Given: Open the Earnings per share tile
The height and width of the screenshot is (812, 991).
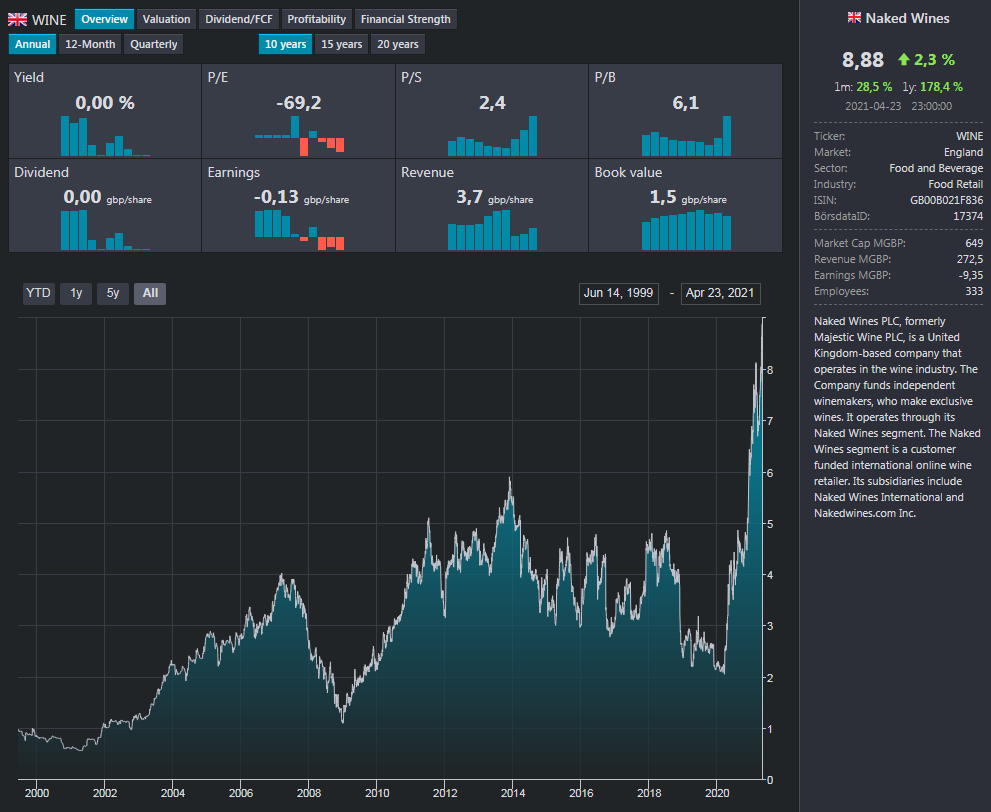Looking at the screenshot, I should pos(298,205).
